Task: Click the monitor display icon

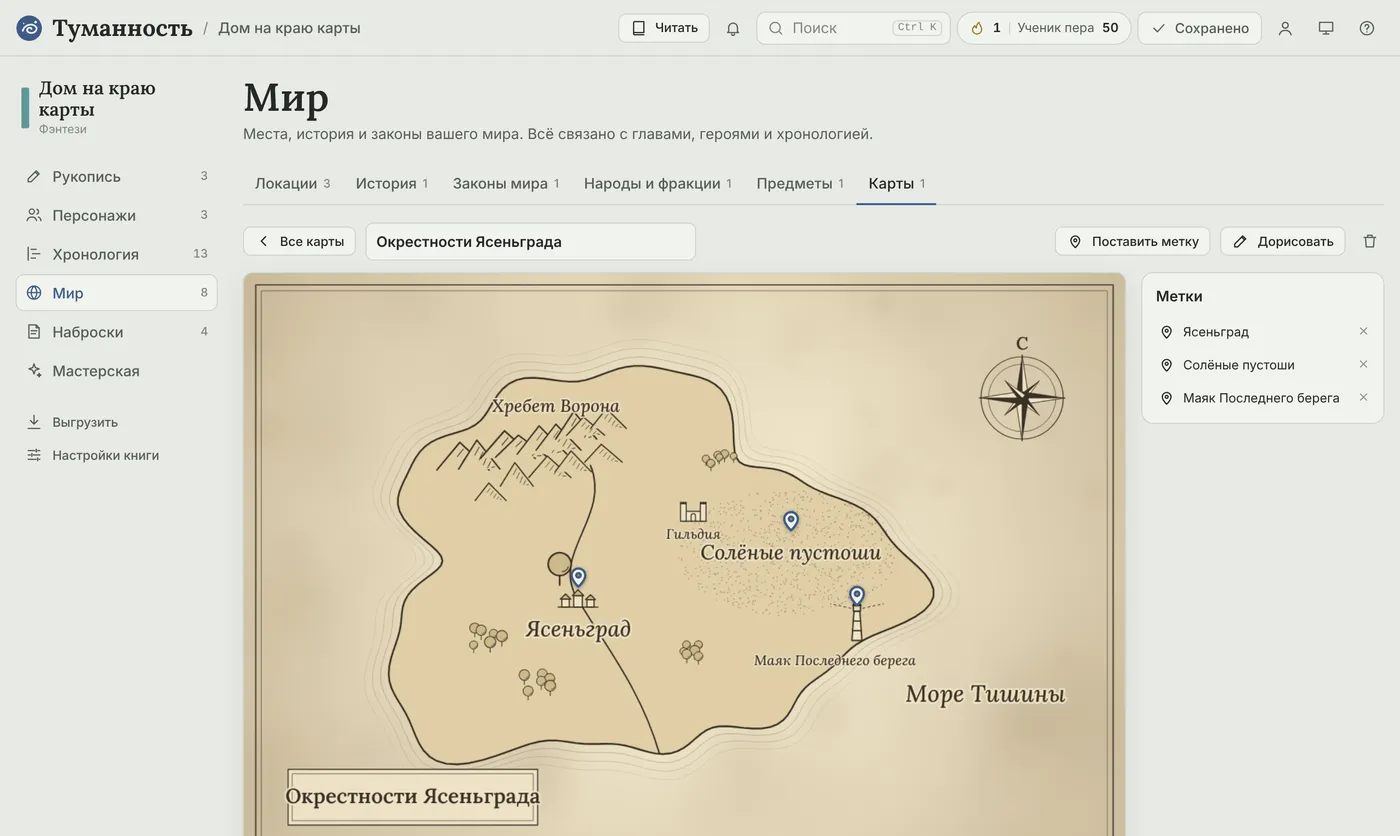Action: tap(1326, 28)
